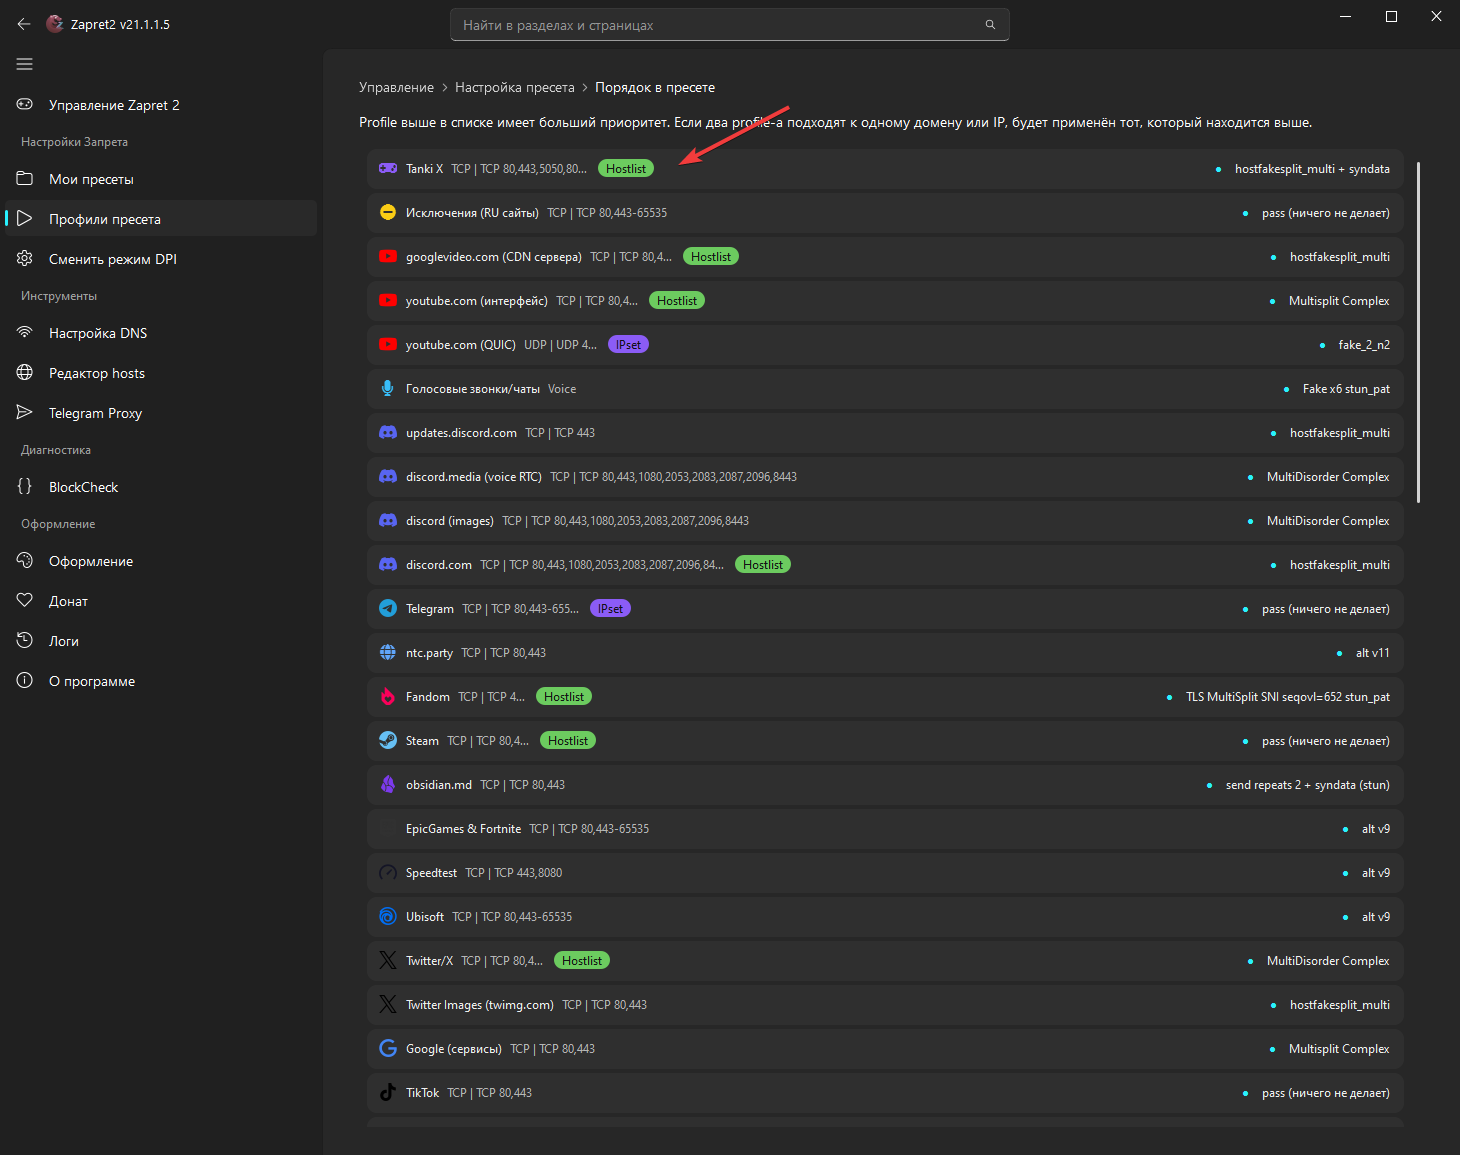Click Discord icon beside discord.media (voice RTC)
This screenshot has height=1155, width=1460.
tap(388, 477)
